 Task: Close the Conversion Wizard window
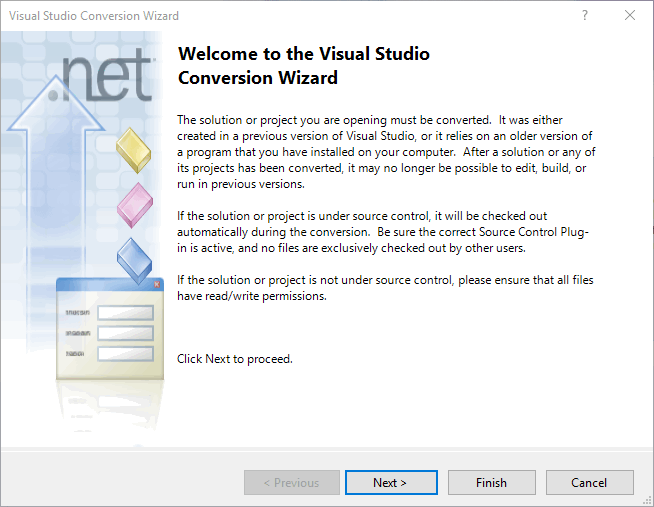coord(630,15)
